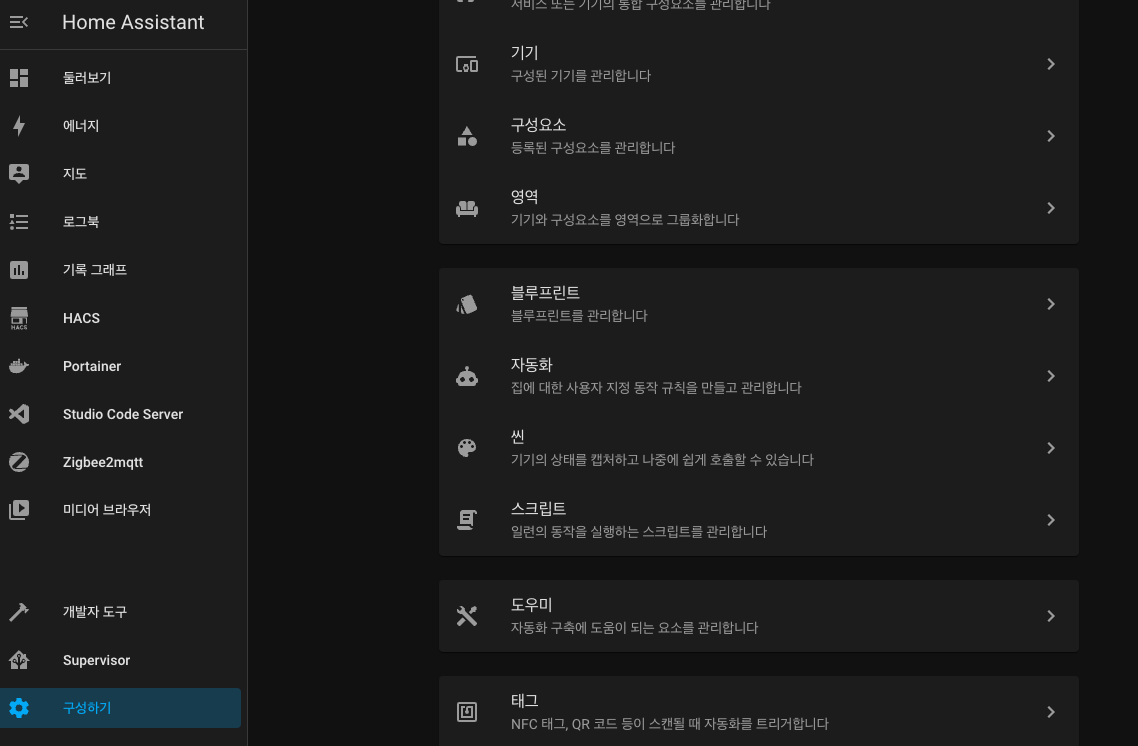Open the 태그 settings entry
The height and width of the screenshot is (746, 1138).
point(758,711)
